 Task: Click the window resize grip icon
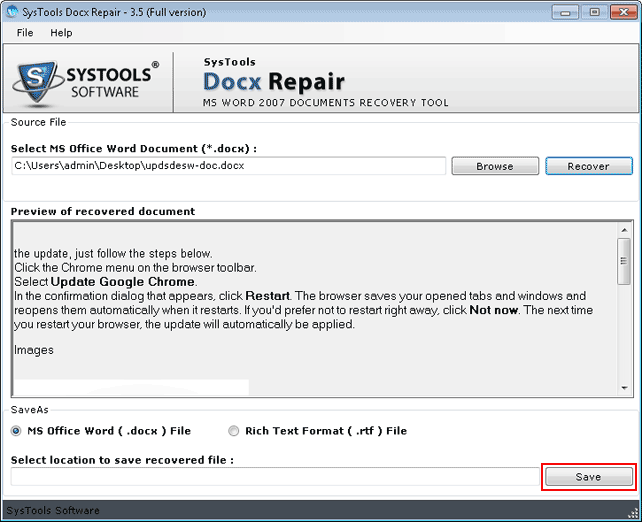[x=633, y=513]
